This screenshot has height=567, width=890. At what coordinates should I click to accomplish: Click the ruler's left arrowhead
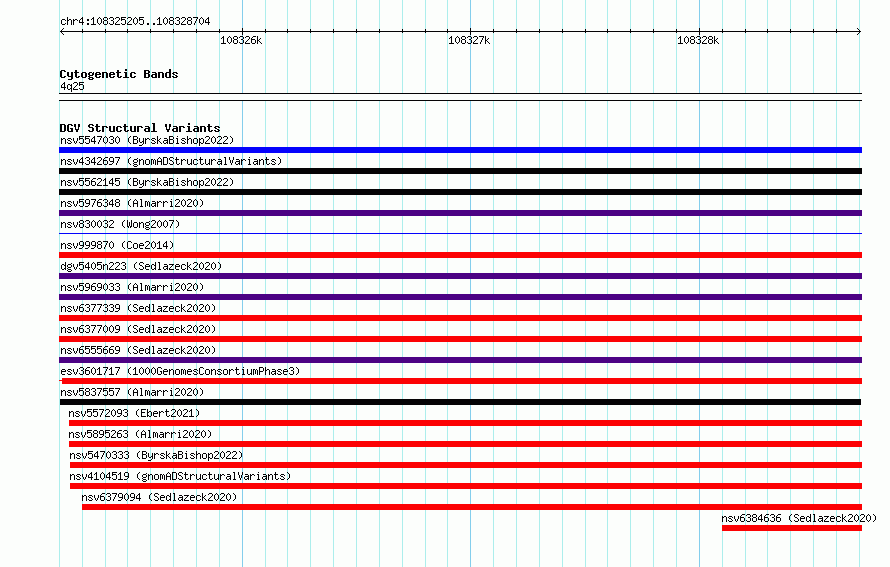point(62,31)
